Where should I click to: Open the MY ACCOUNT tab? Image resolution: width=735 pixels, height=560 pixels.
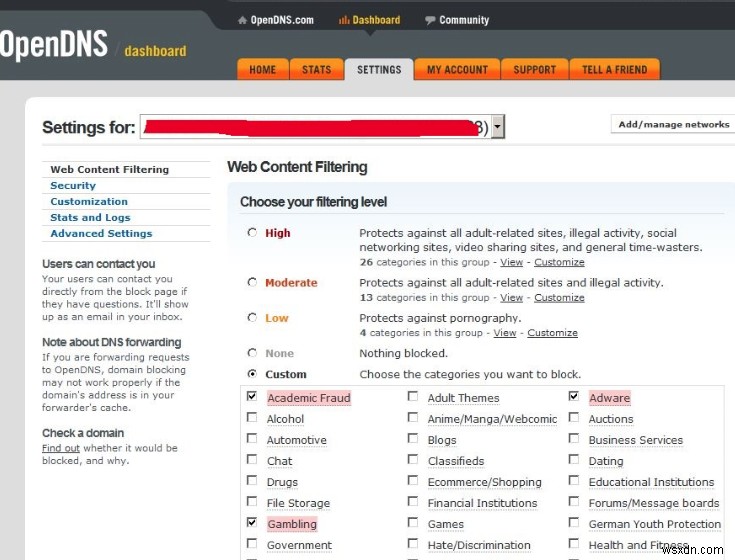(457, 69)
